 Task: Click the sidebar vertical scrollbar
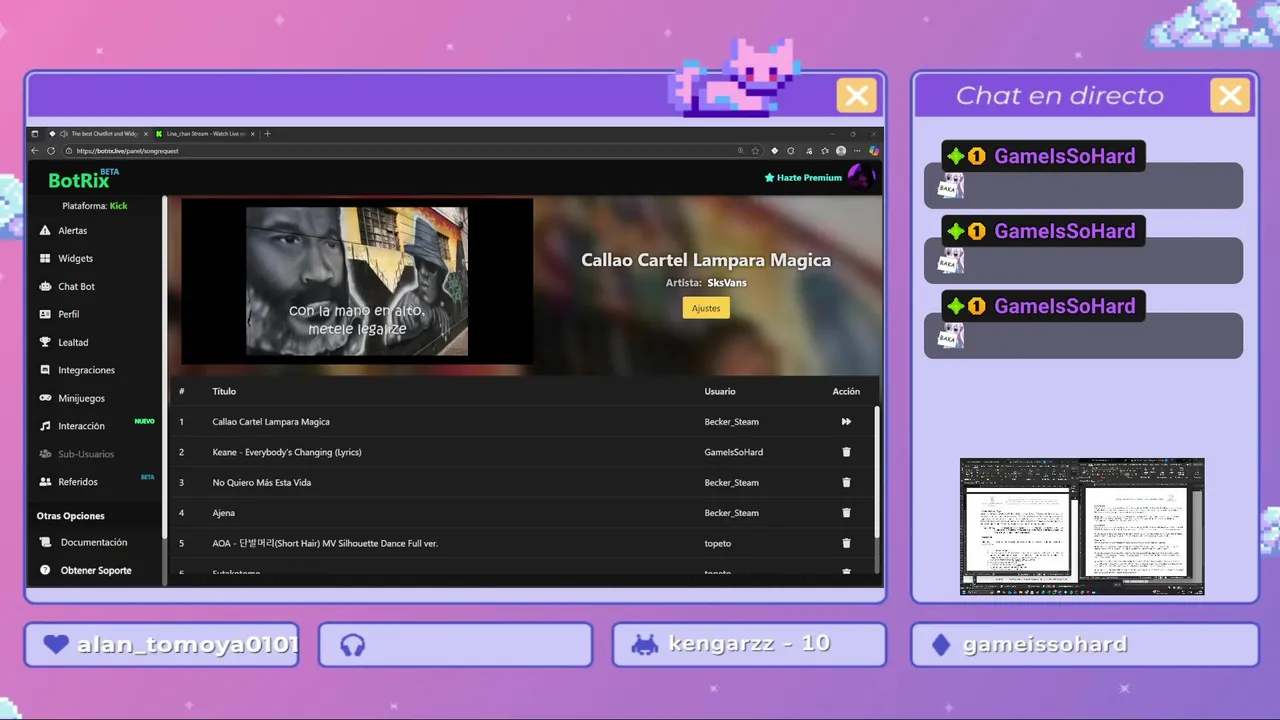[165, 365]
